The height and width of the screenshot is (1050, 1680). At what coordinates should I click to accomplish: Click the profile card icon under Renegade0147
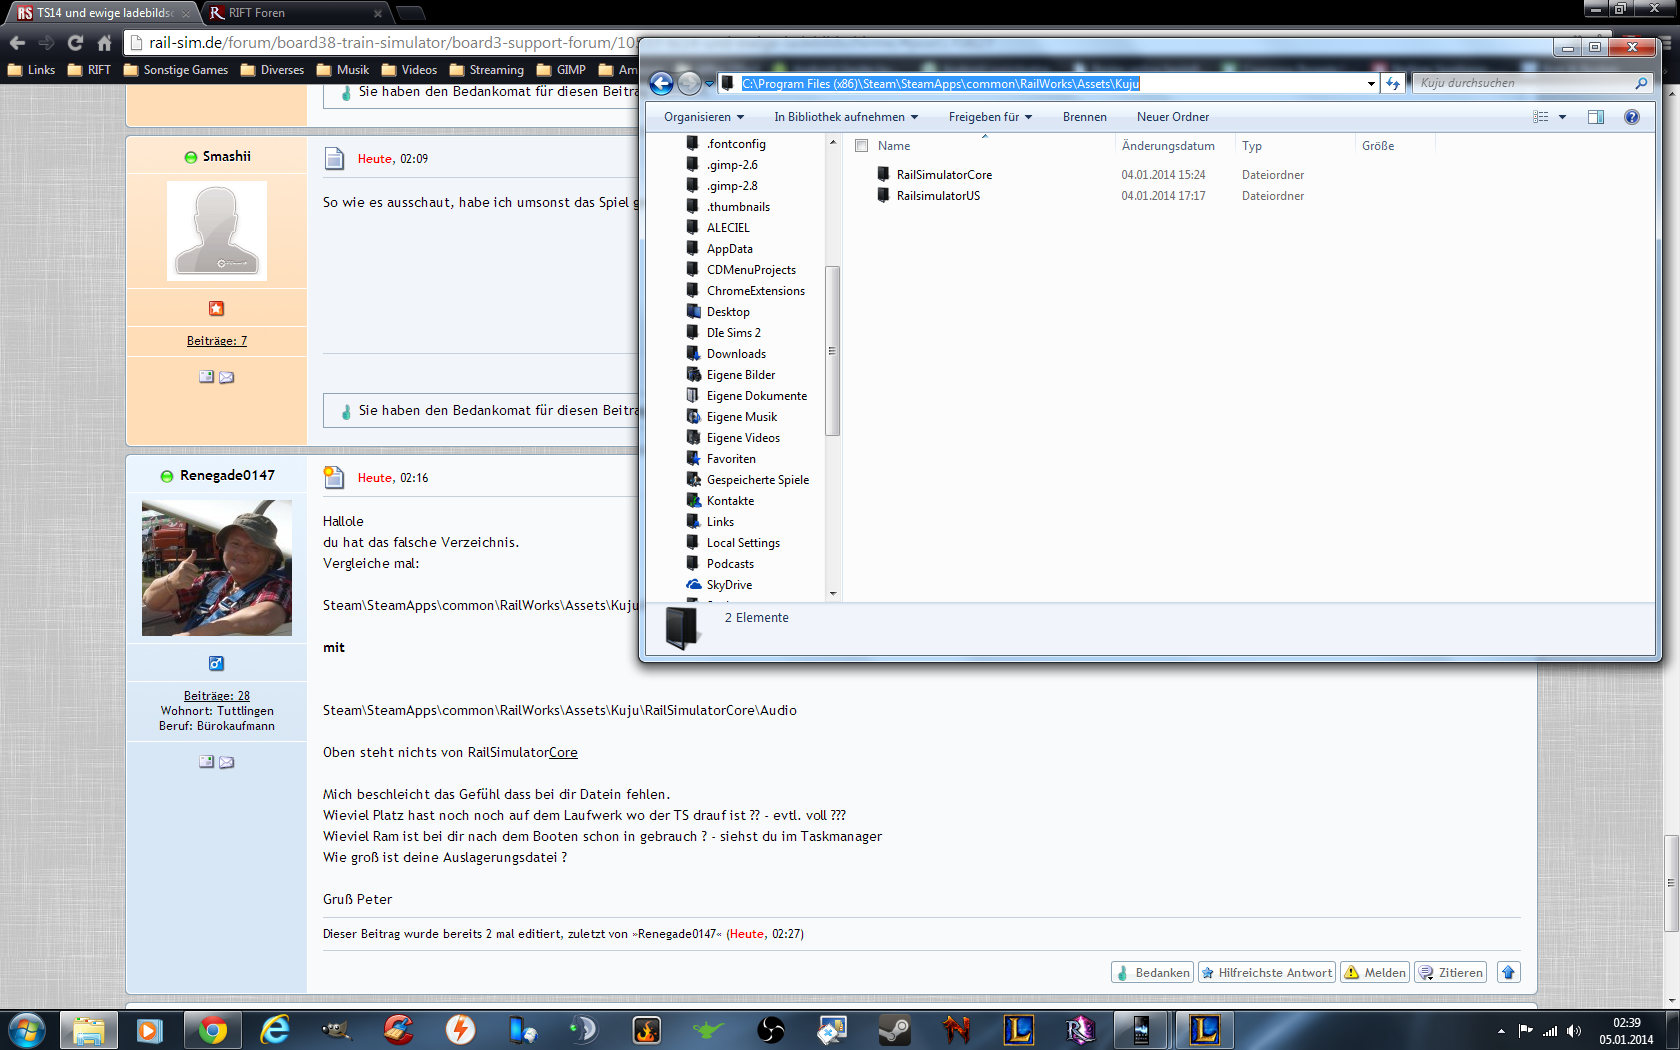tap(206, 762)
